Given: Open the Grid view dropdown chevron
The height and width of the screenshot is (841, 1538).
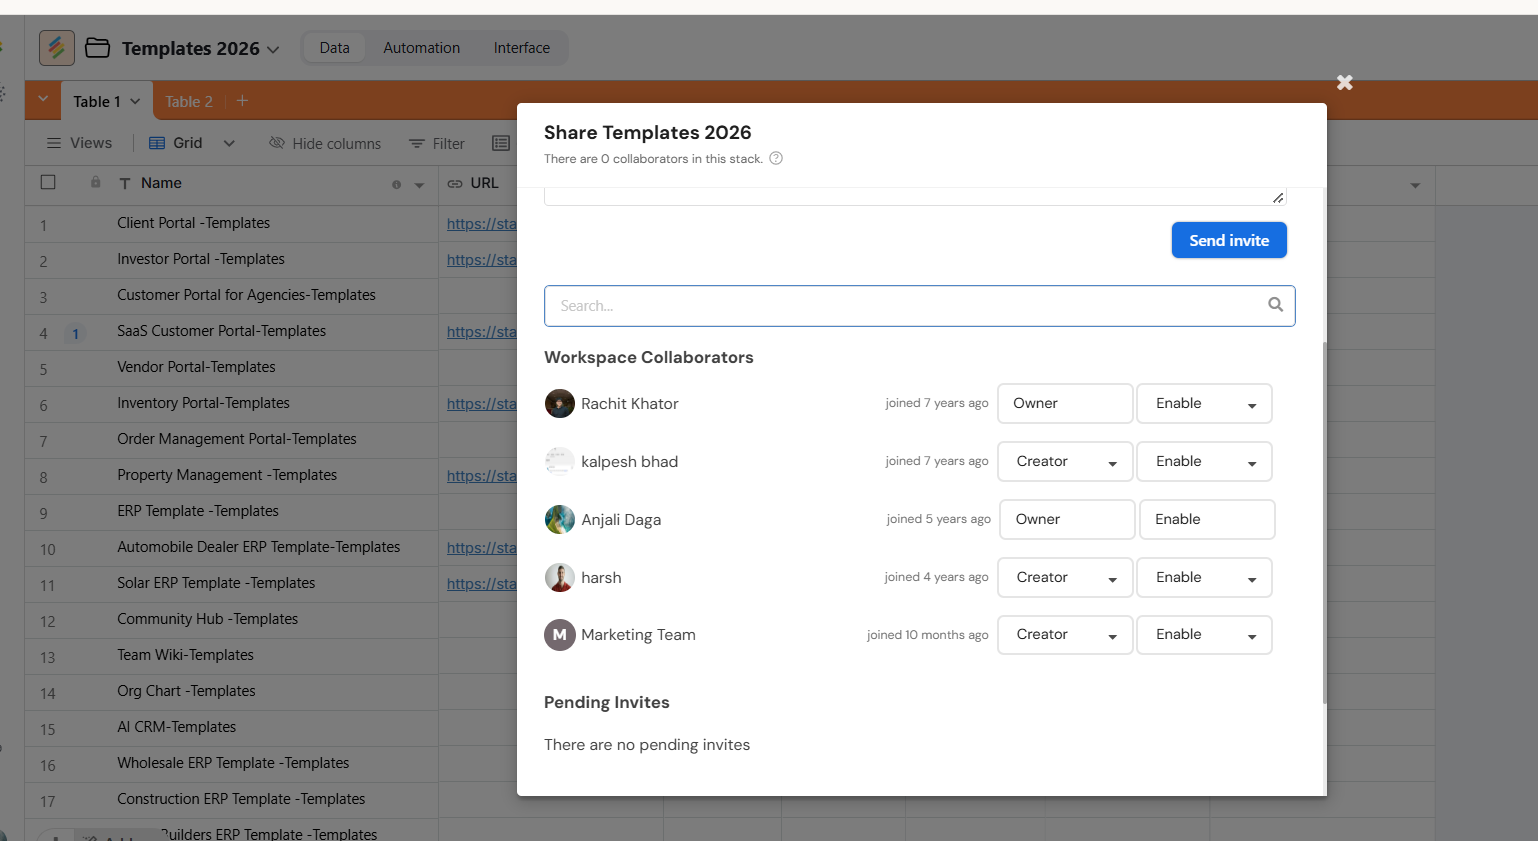Looking at the screenshot, I should pos(229,143).
